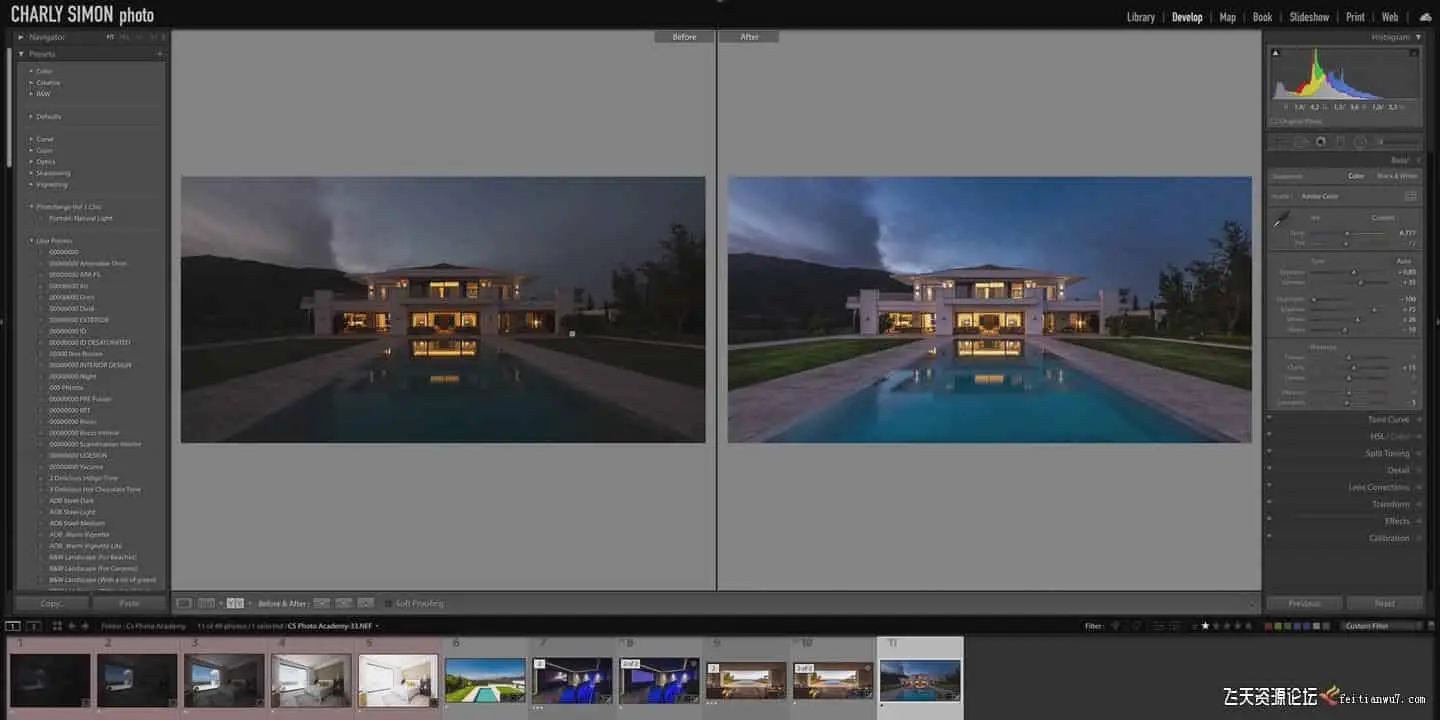Screen dimensions: 1440x720
Task: Select Color treatment option
Action: (1356, 176)
